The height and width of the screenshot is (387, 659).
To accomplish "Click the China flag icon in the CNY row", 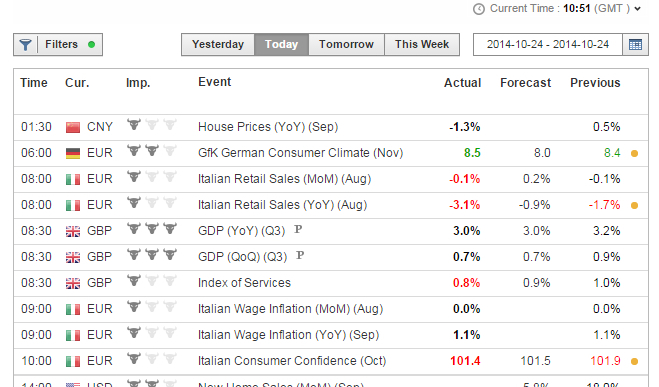I will tap(73, 127).
